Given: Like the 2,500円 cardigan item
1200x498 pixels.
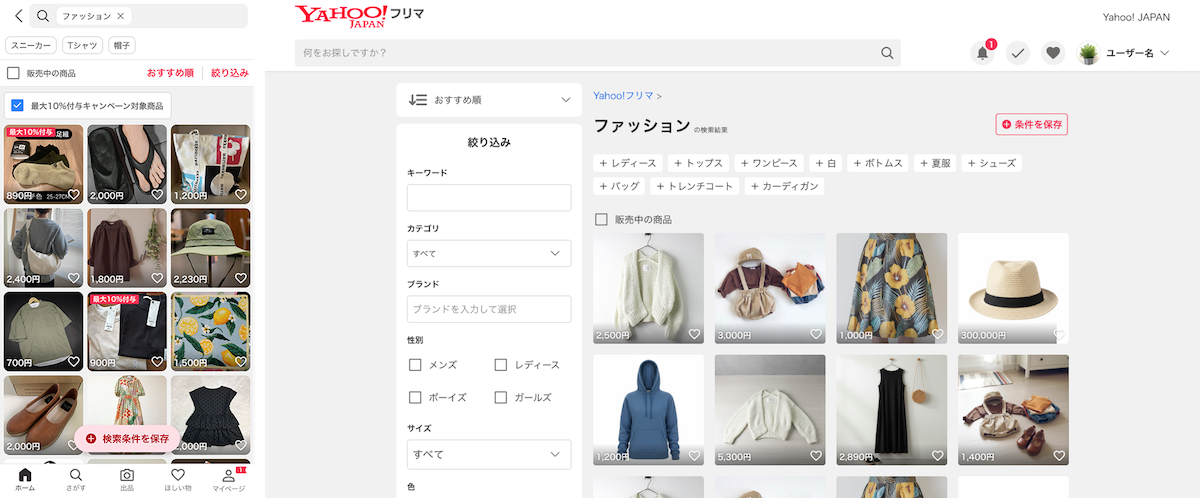Looking at the screenshot, I should [x=694, y=334].
